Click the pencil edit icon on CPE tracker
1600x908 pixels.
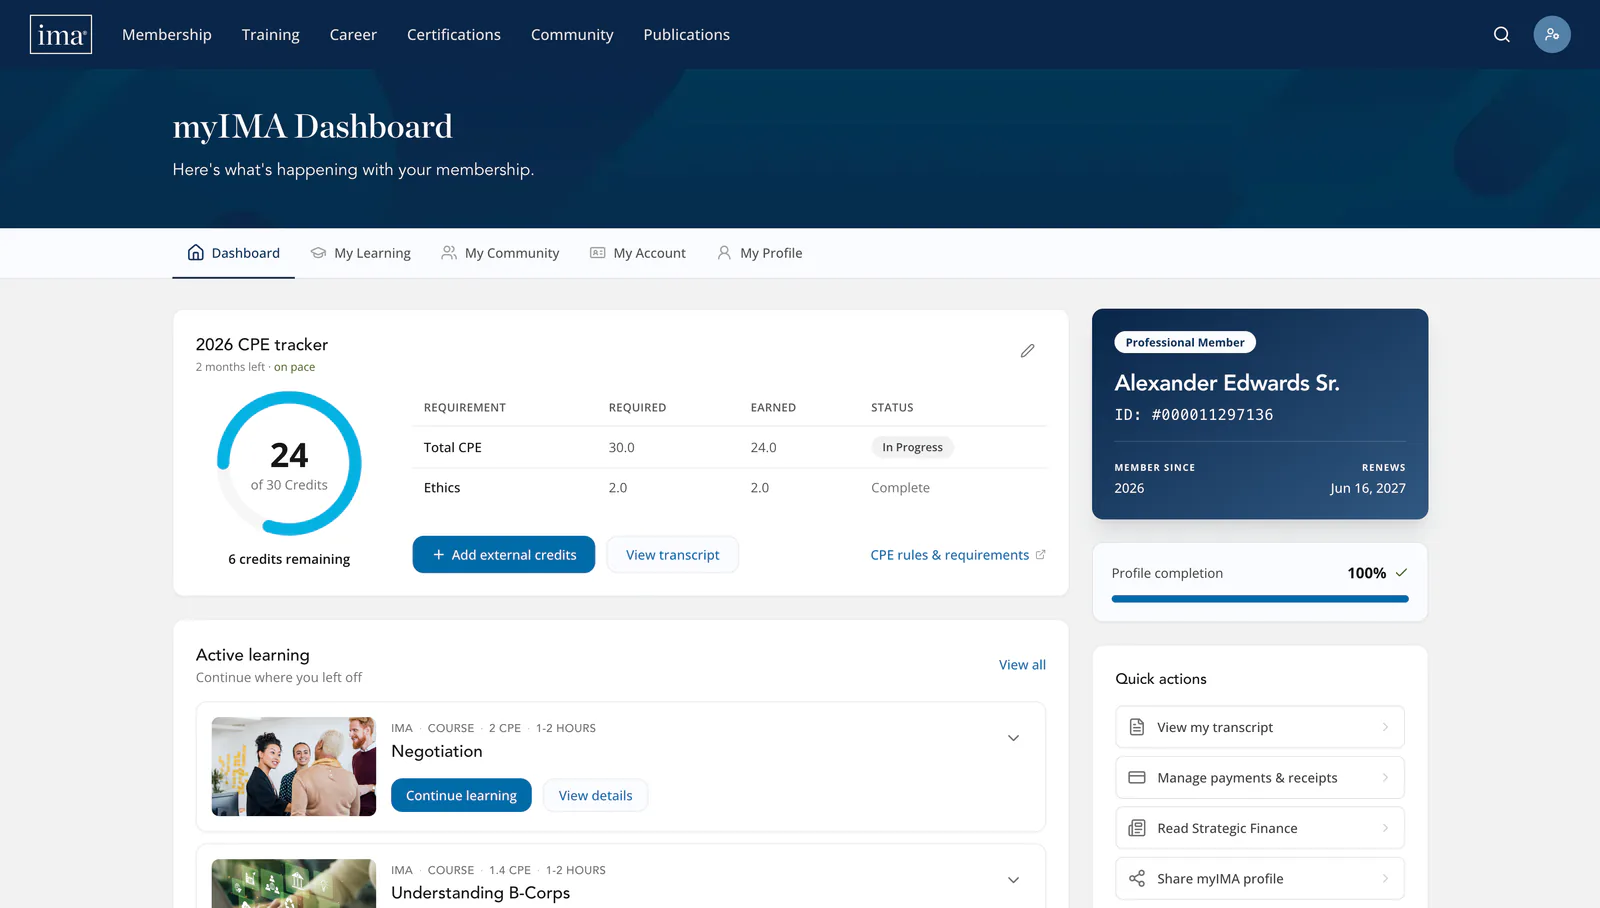1027,351
